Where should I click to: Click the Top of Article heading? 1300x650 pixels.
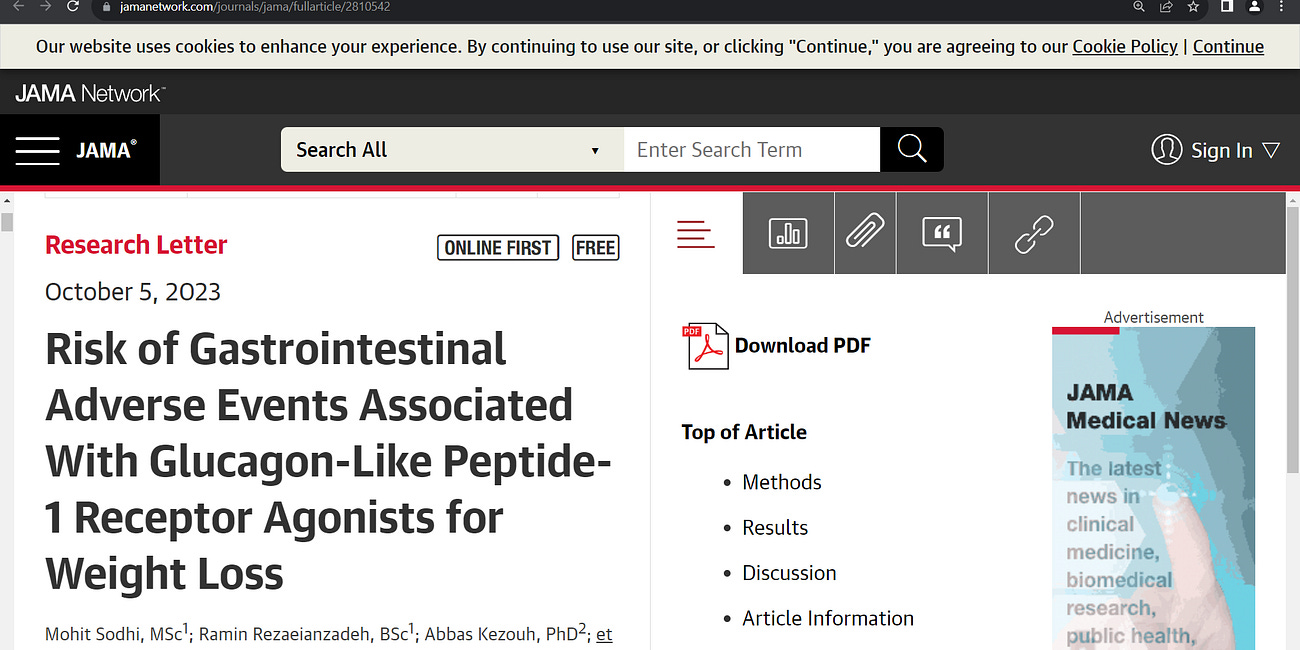[x=744, y=432]
